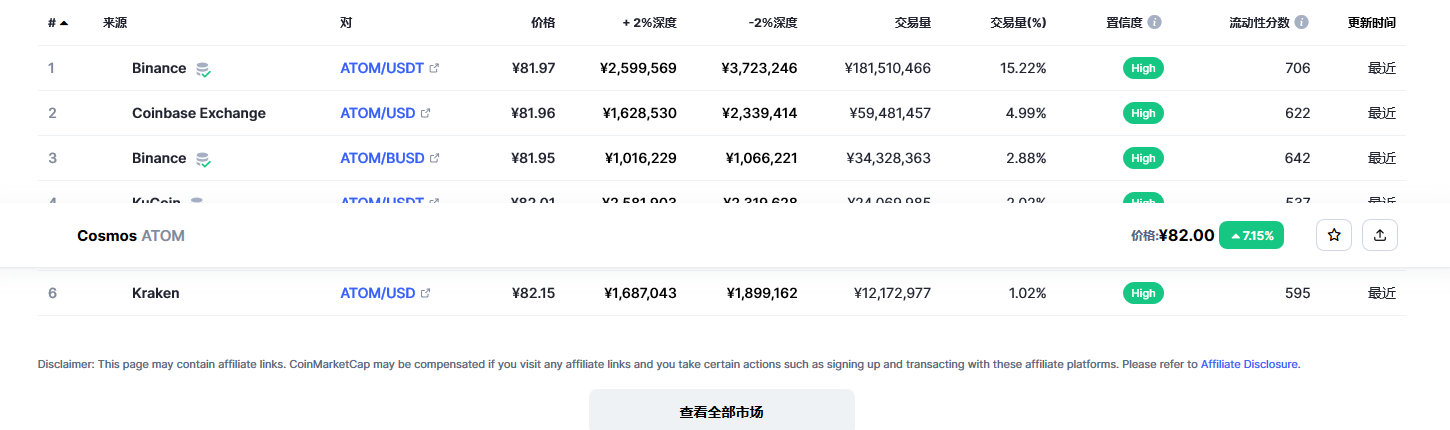The image size is (1450, 430).
Task: Click the external link icon in the Coinbase Exchange row
Action: (425, 113)
